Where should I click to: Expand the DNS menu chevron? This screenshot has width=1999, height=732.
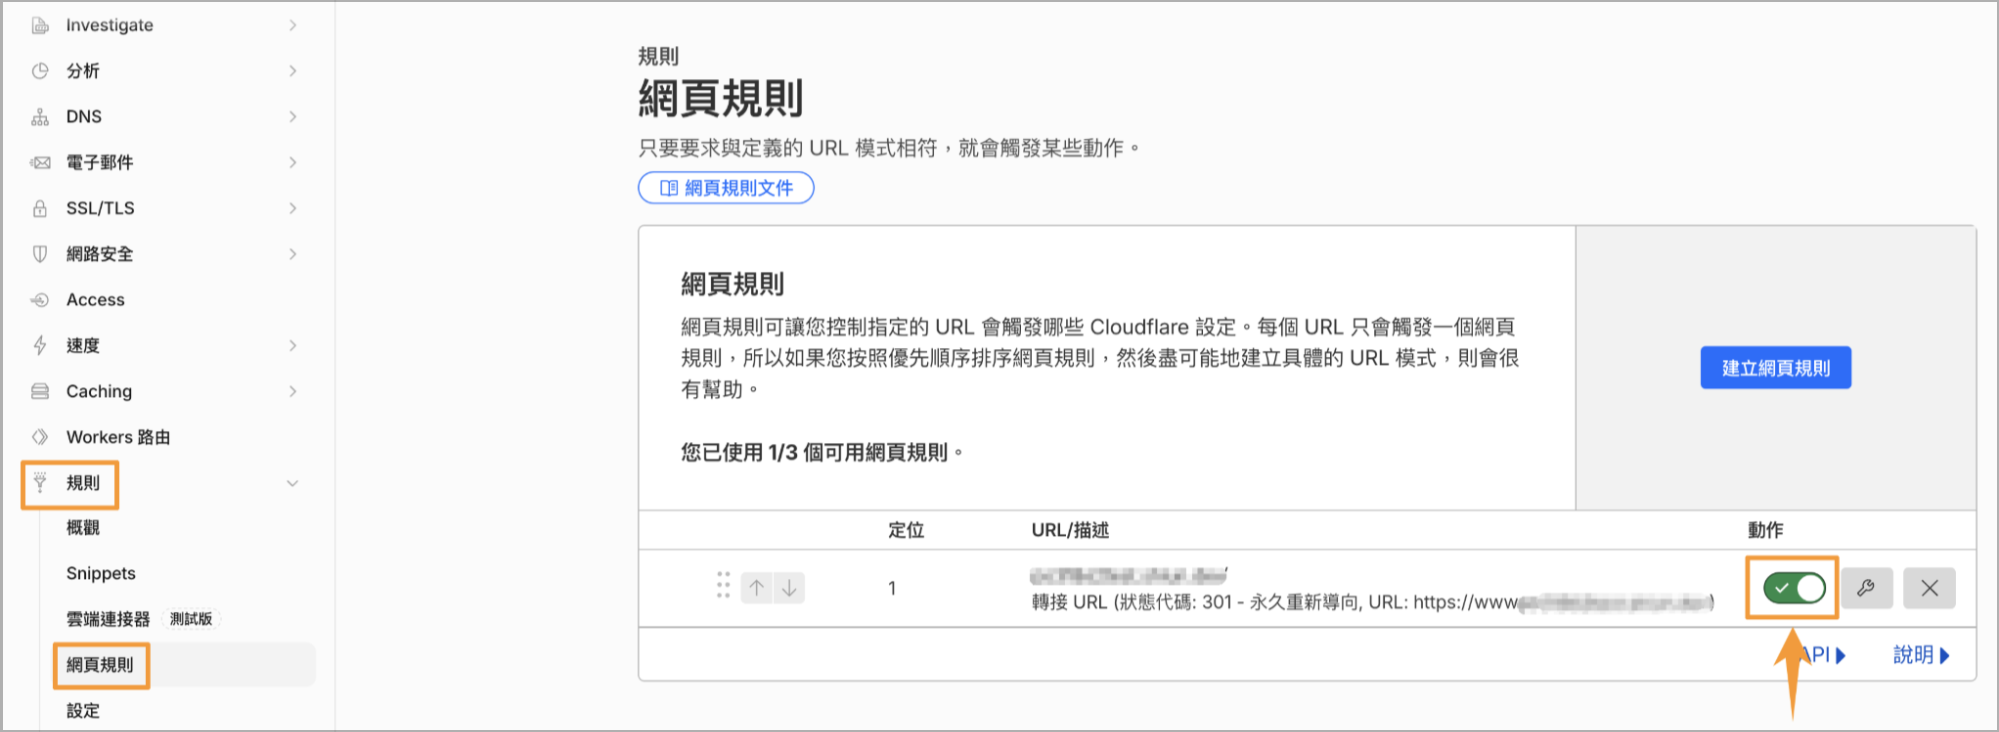point(293,117)
